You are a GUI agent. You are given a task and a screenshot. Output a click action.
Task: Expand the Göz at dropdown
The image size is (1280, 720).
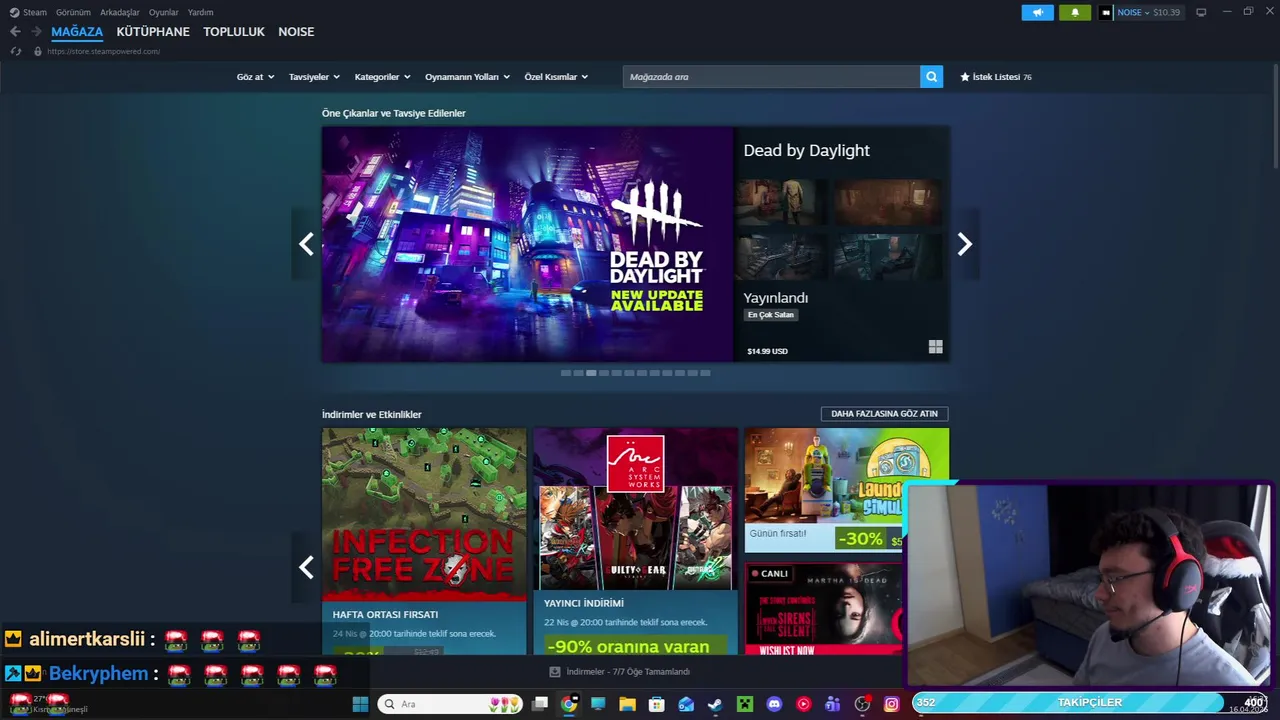(255, 77)
